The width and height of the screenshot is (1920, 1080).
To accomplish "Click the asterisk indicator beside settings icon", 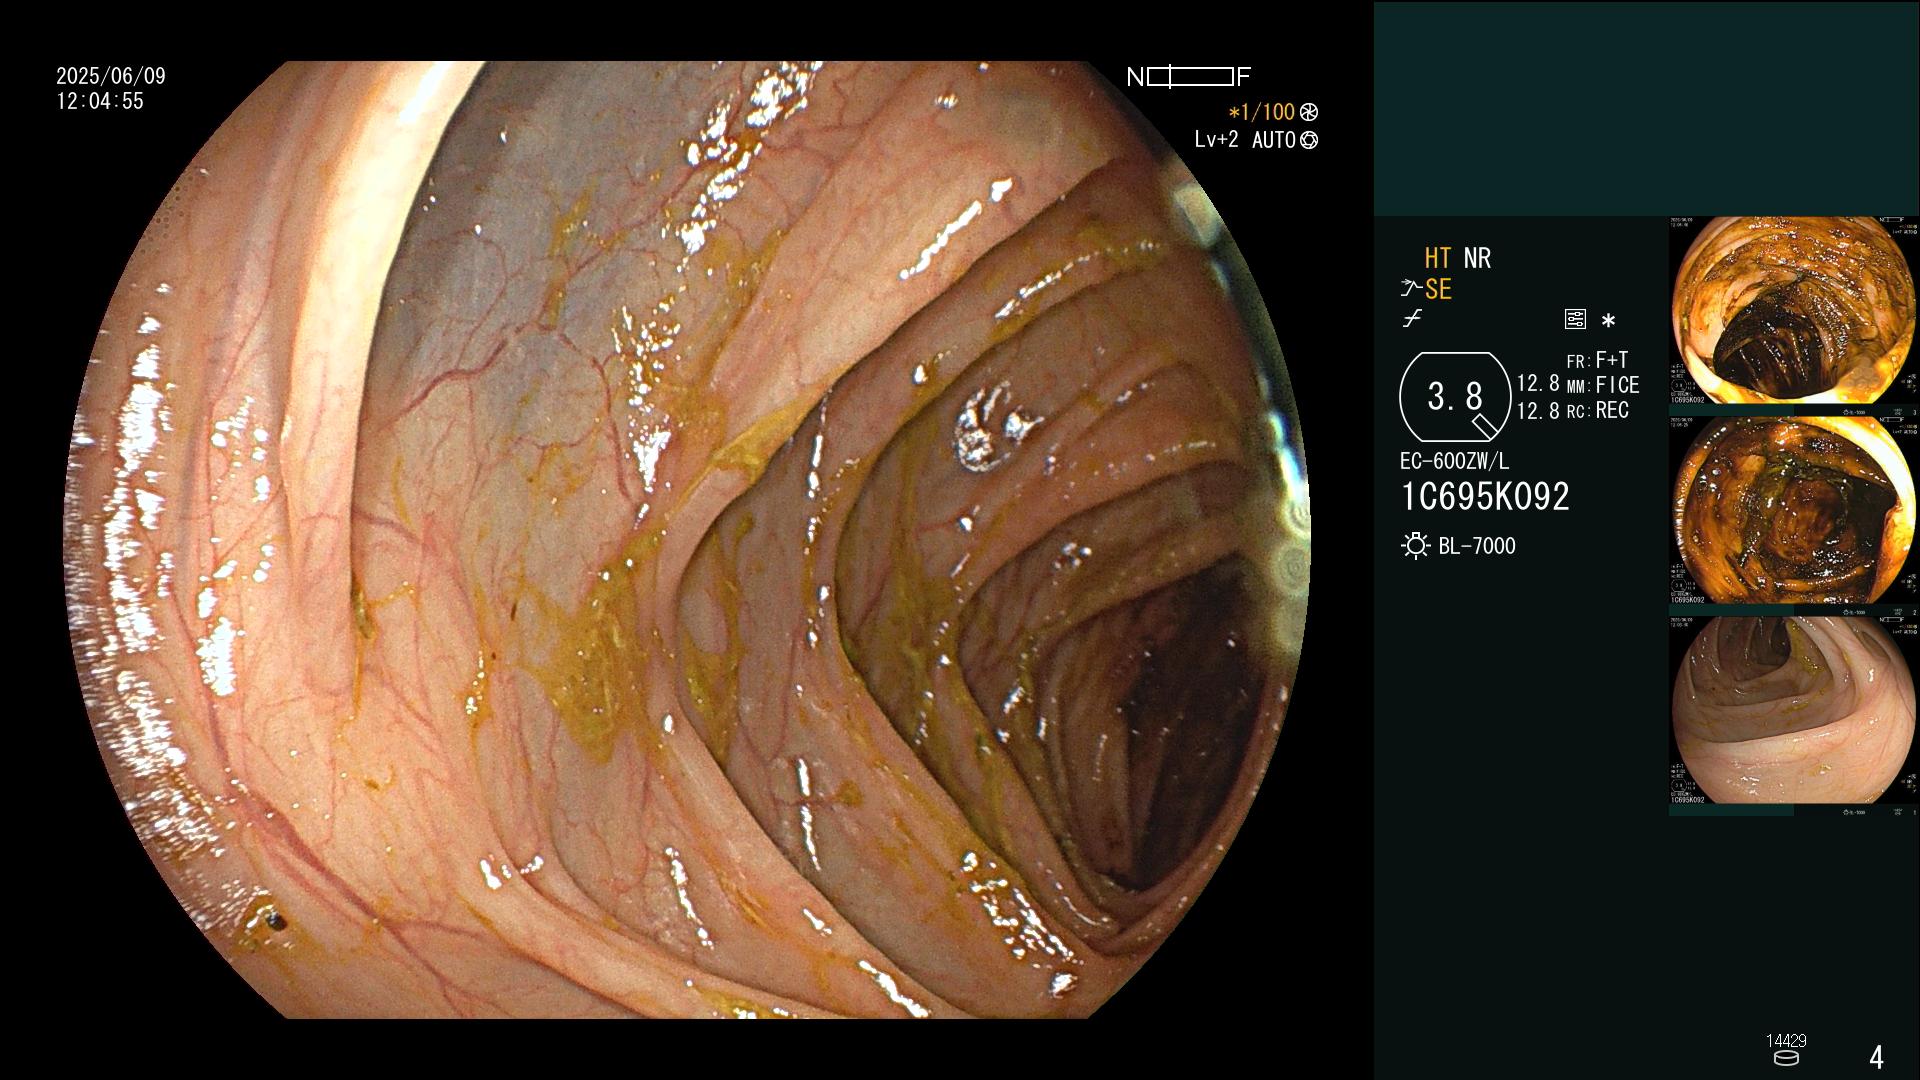I will click(1608, 321).
